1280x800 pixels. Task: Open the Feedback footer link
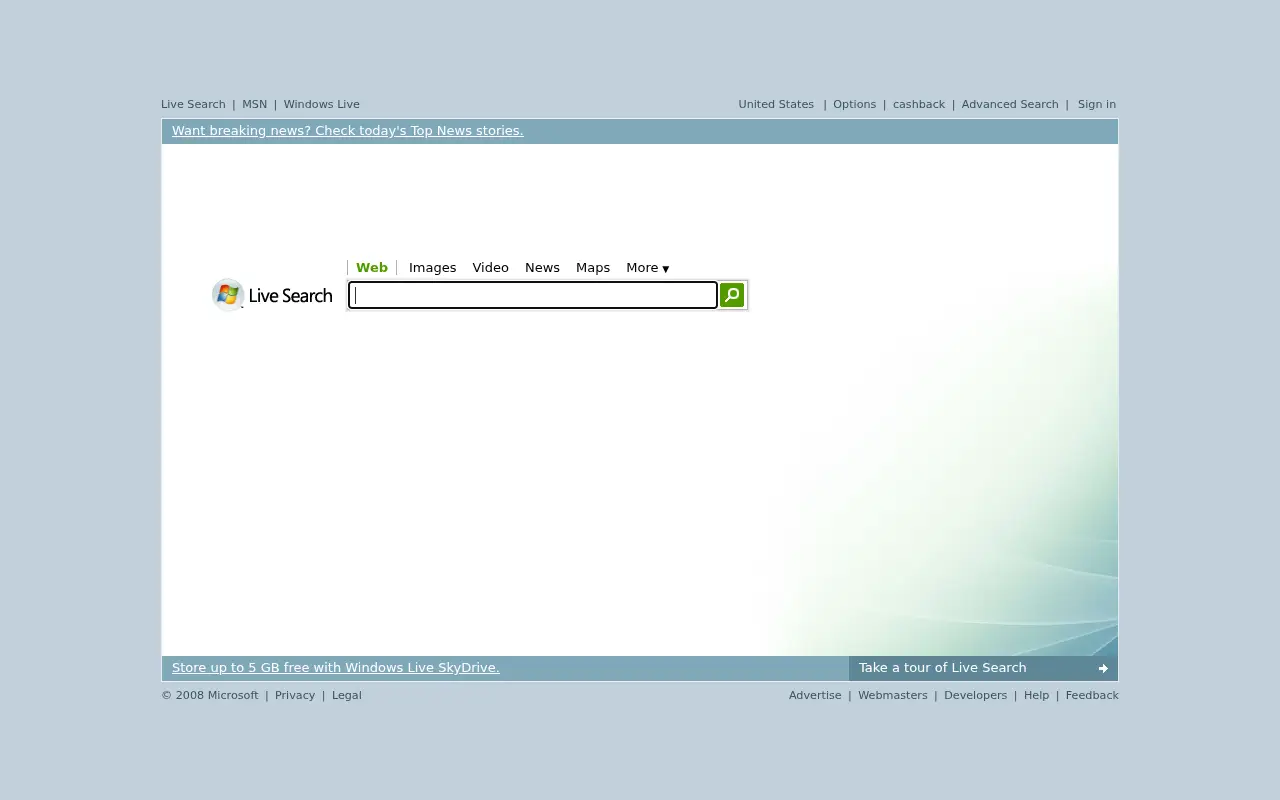(1092, 695)
